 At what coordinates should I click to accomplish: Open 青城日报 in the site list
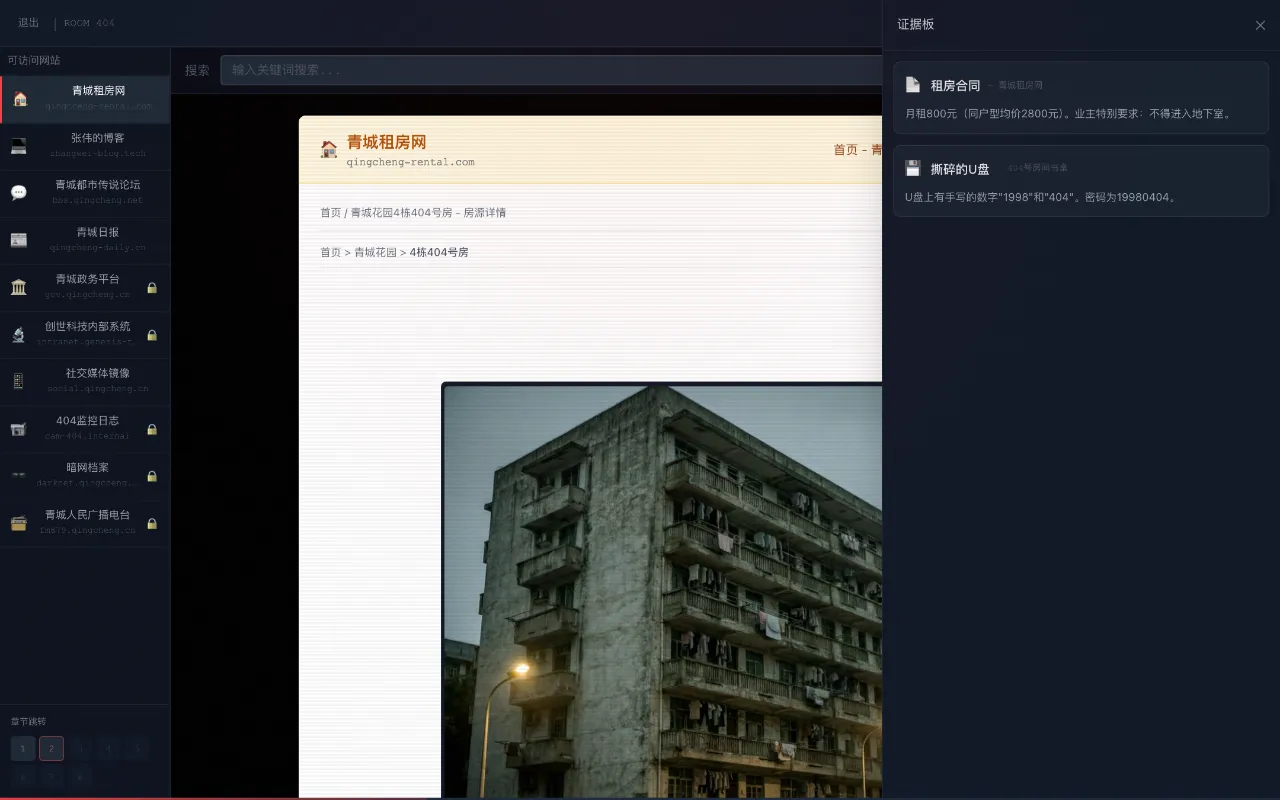coord(85,240)
